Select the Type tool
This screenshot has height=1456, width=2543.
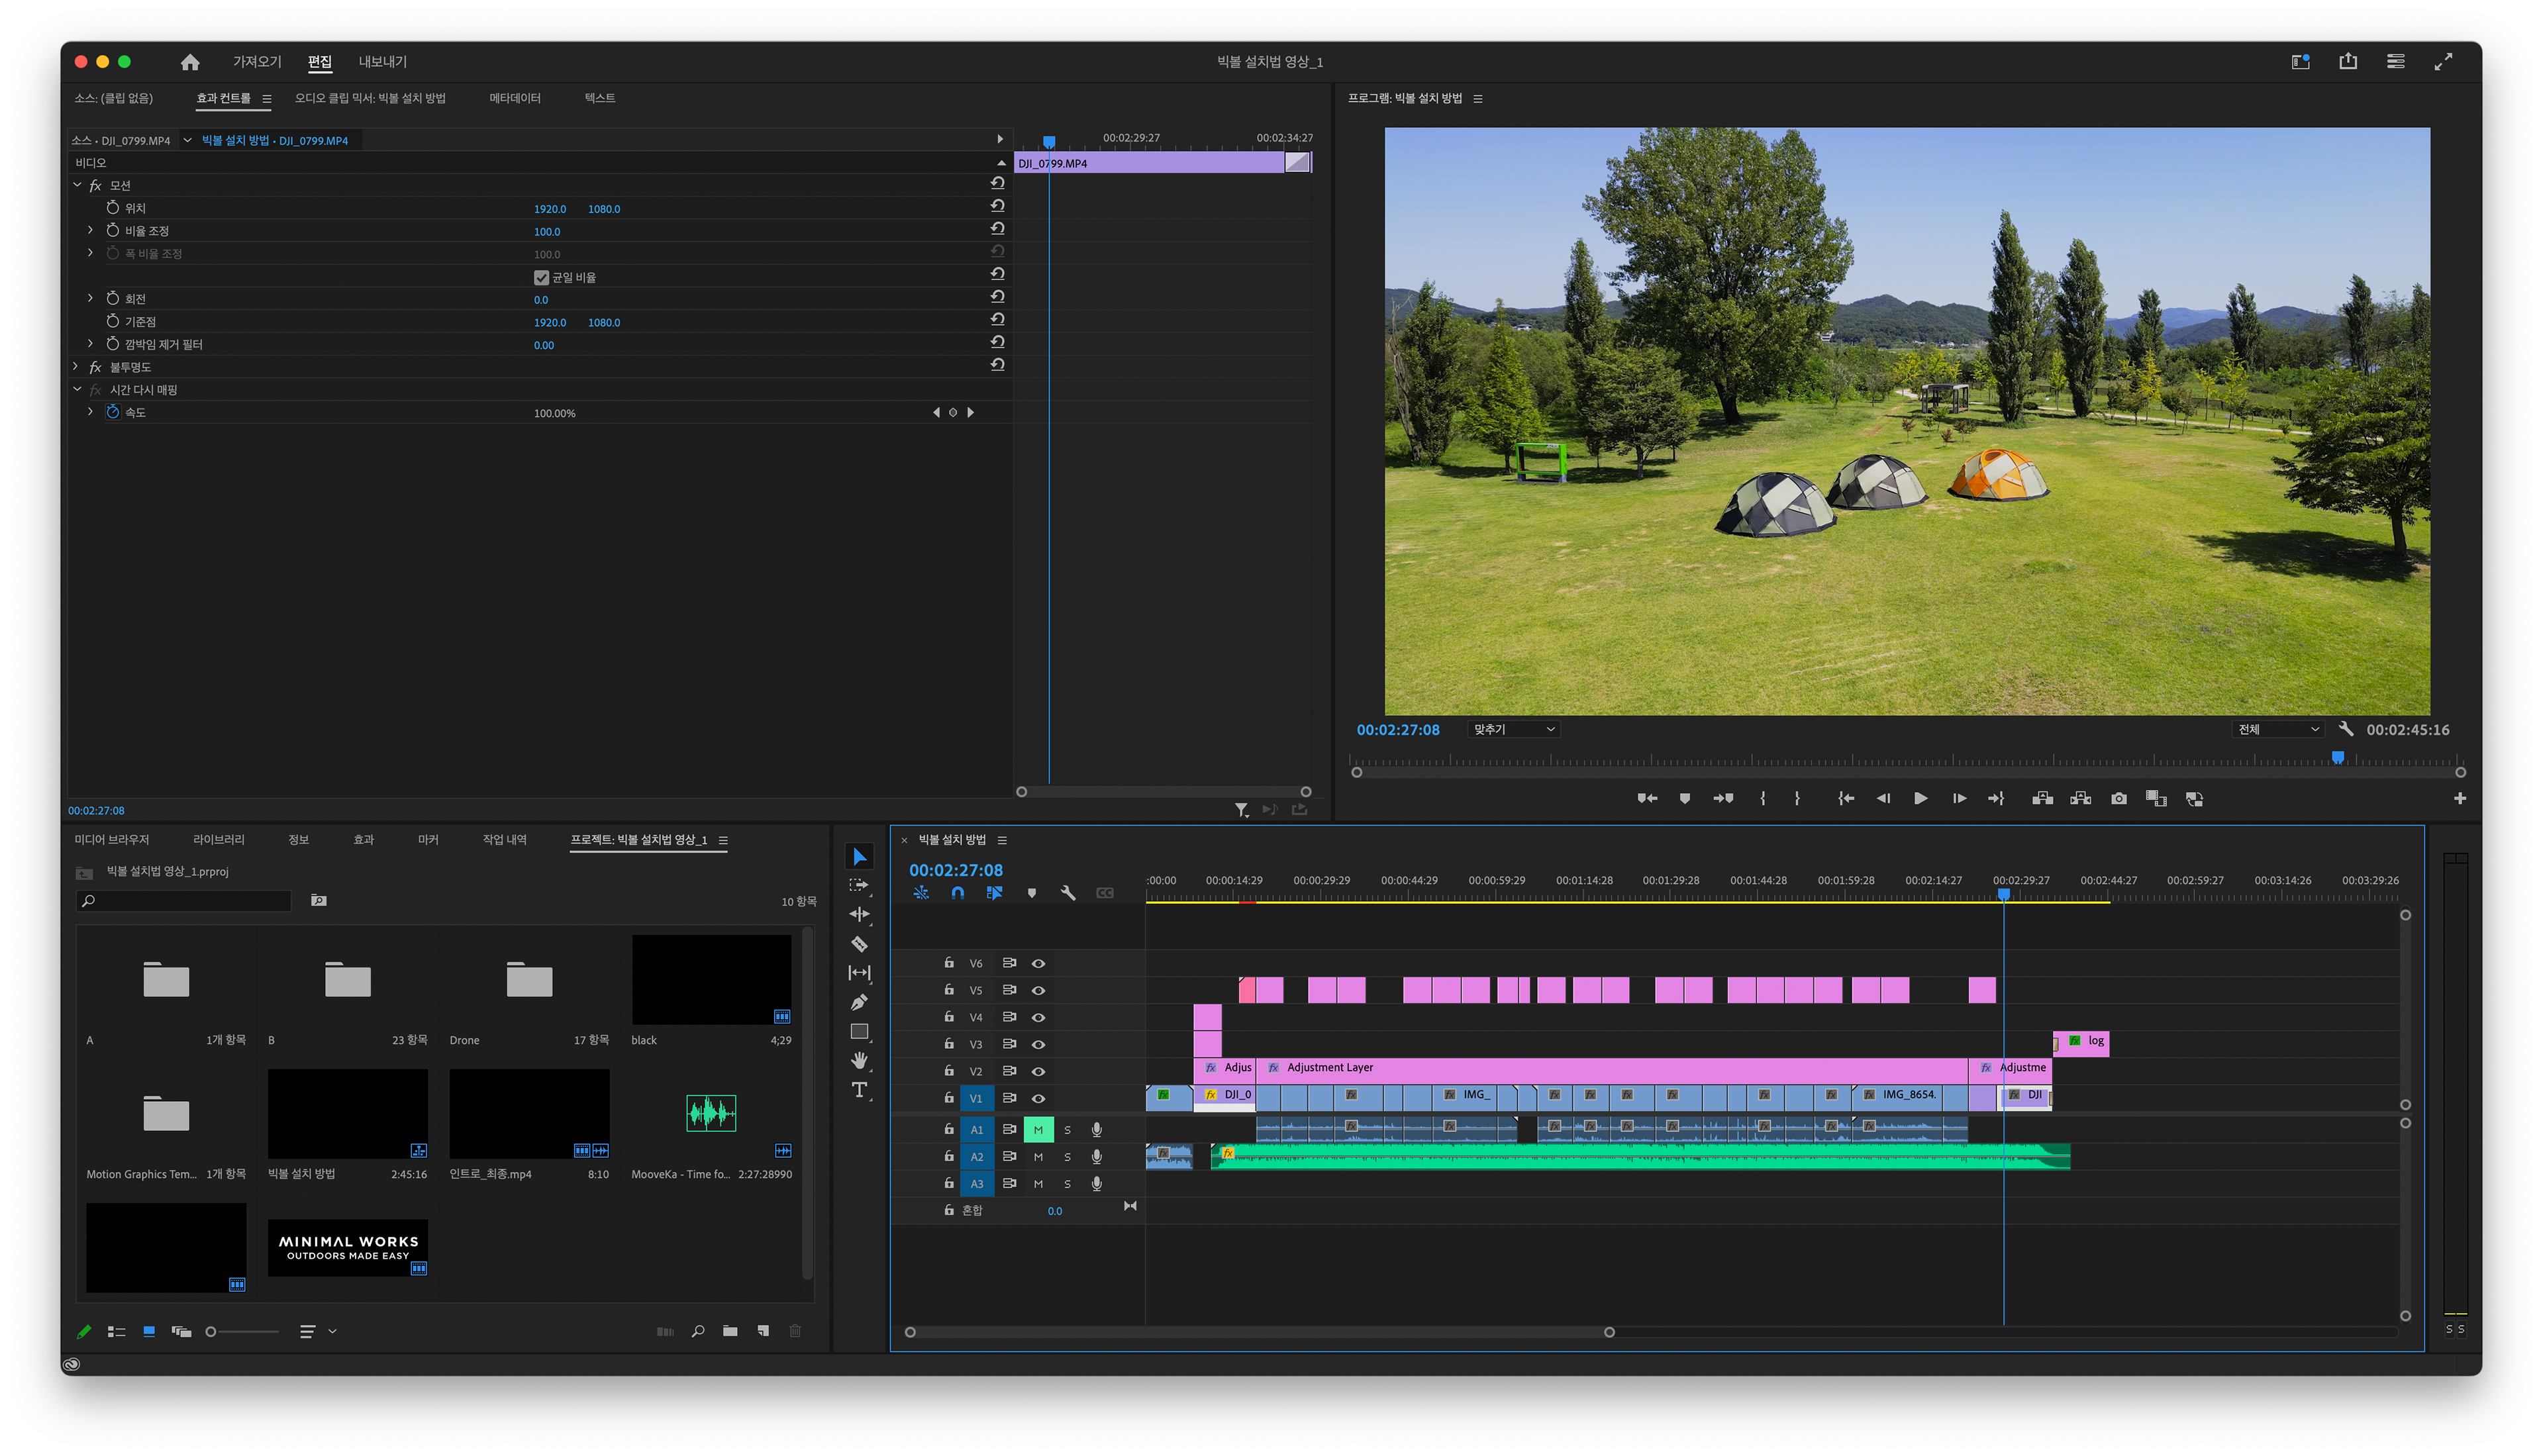point(859,1090)
